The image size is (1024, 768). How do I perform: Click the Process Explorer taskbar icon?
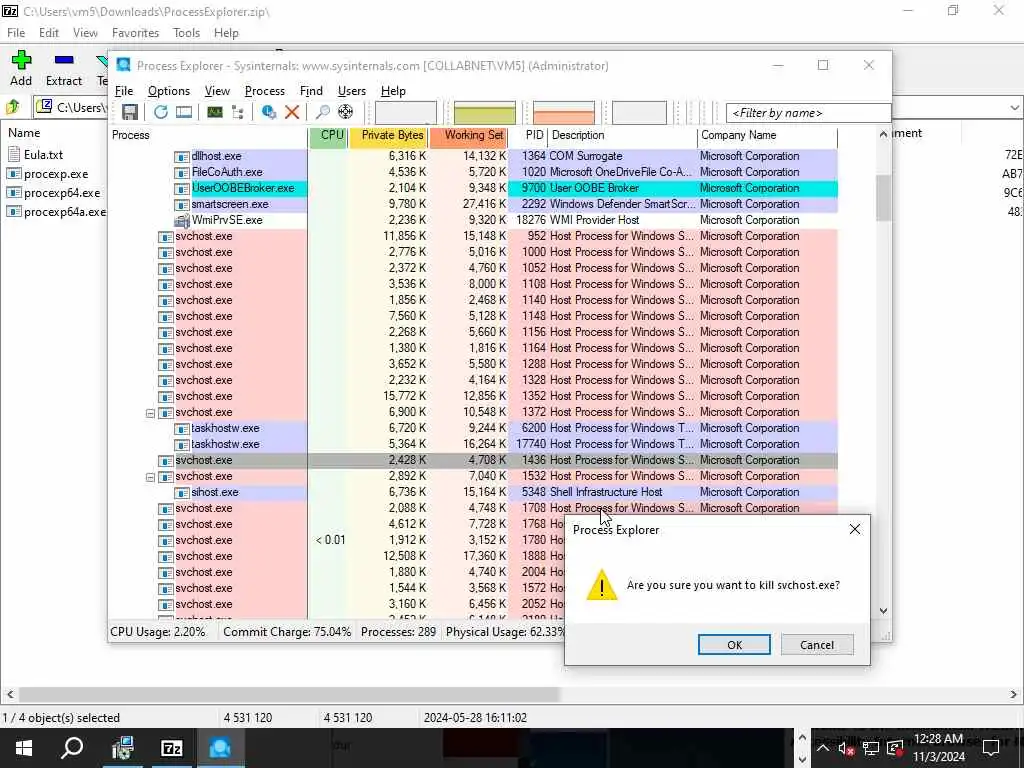220,748
